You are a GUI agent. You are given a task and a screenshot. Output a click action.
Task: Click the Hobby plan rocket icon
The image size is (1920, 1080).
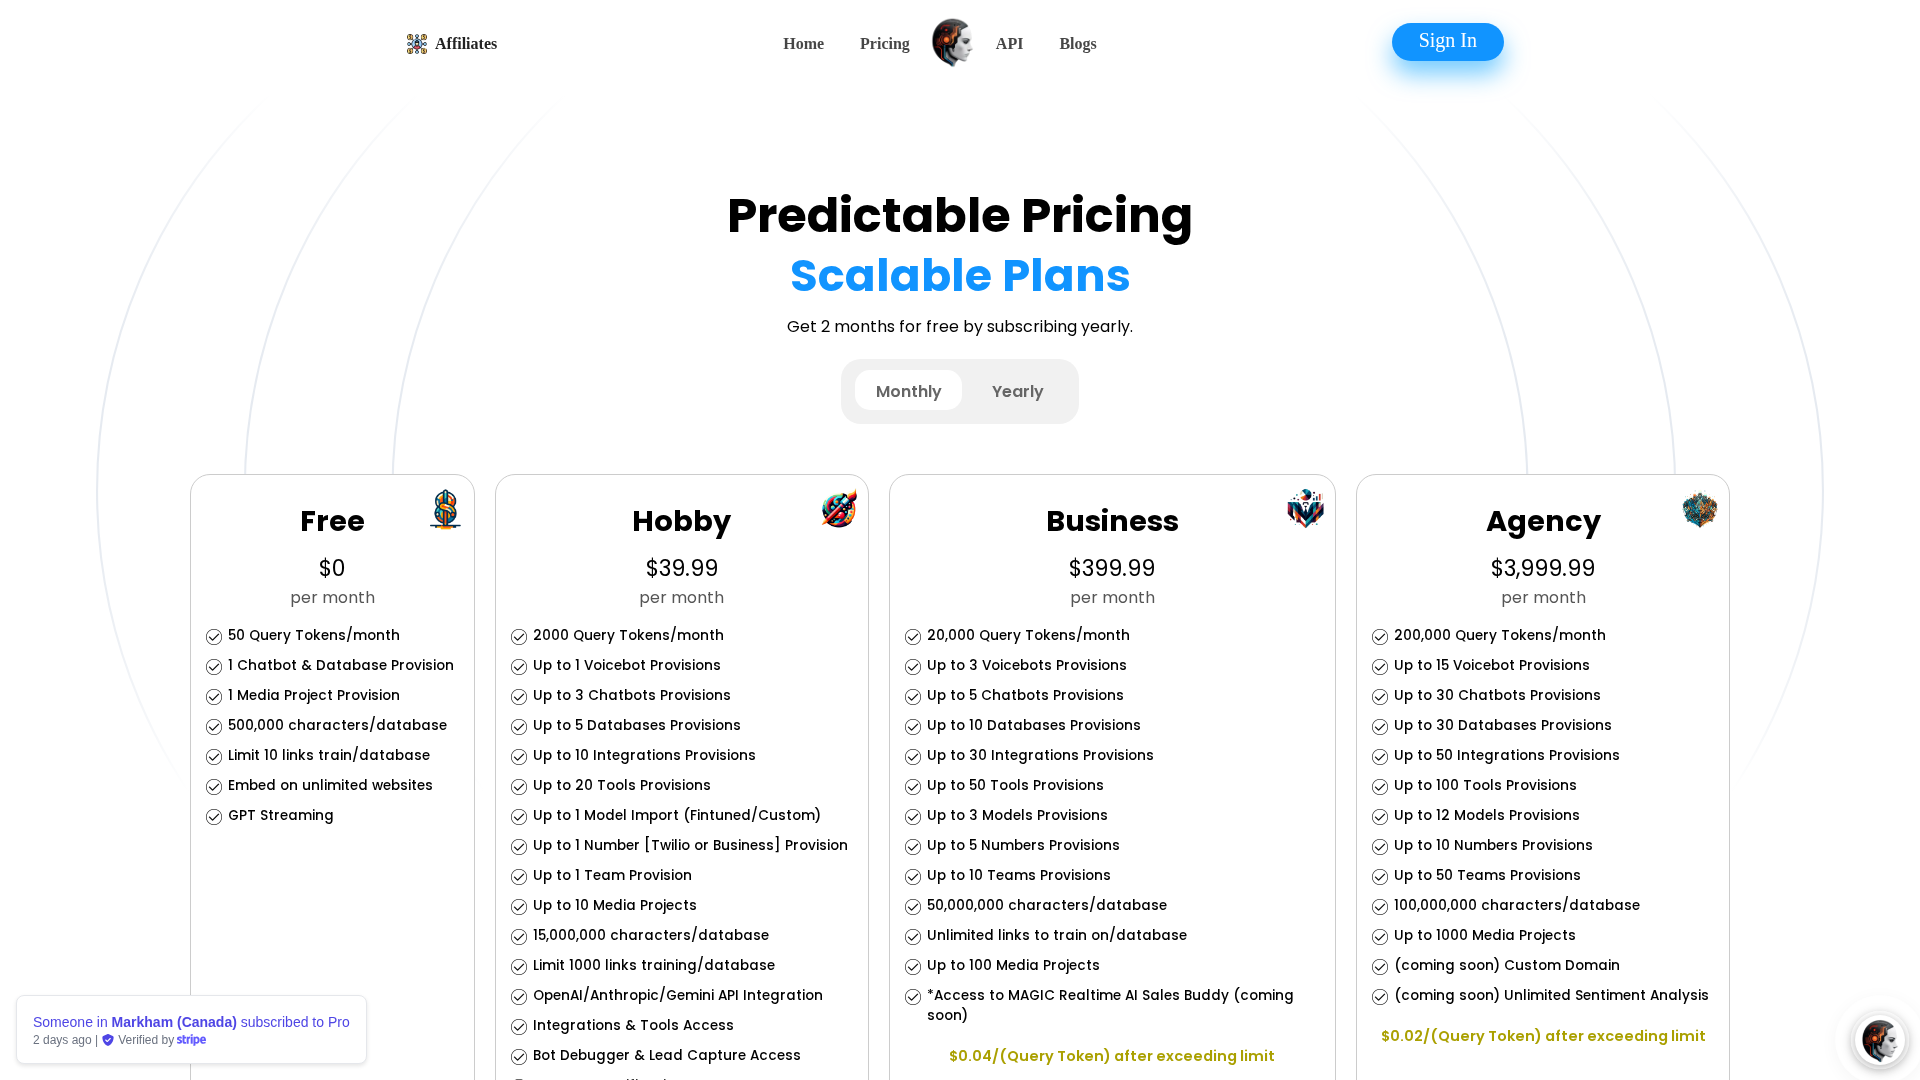[x=839, y=509]
